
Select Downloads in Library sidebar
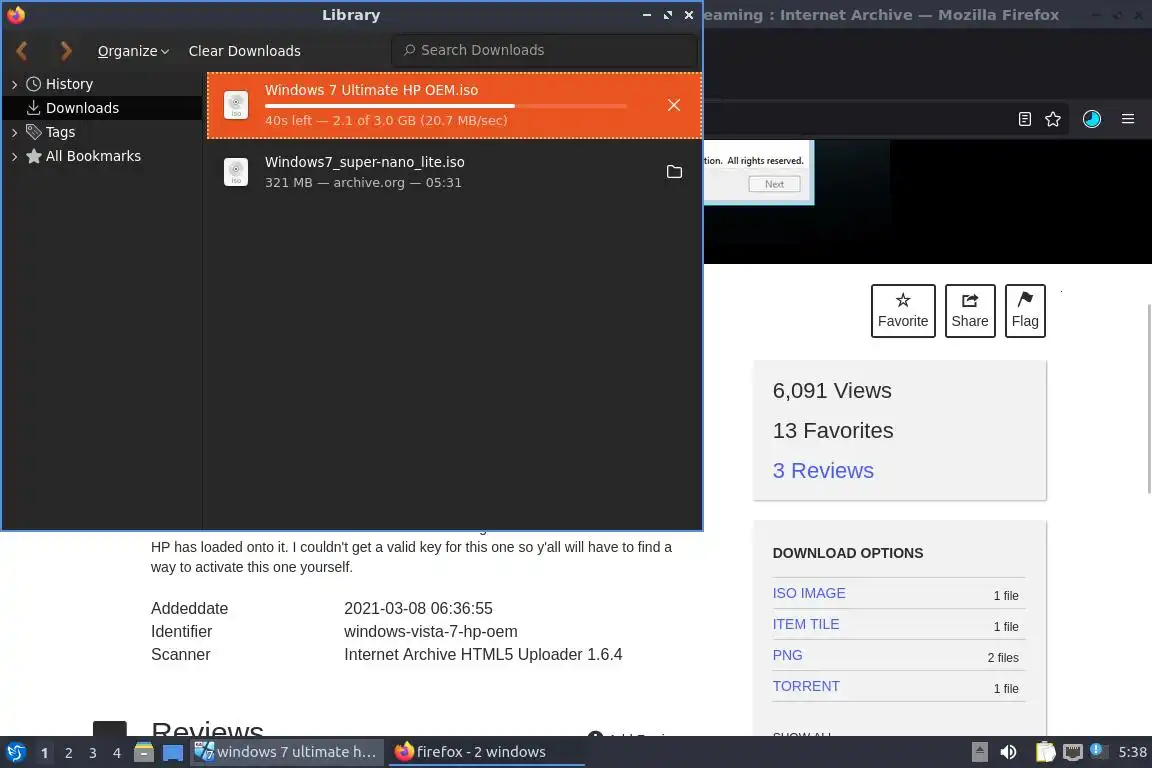point(82,108)
